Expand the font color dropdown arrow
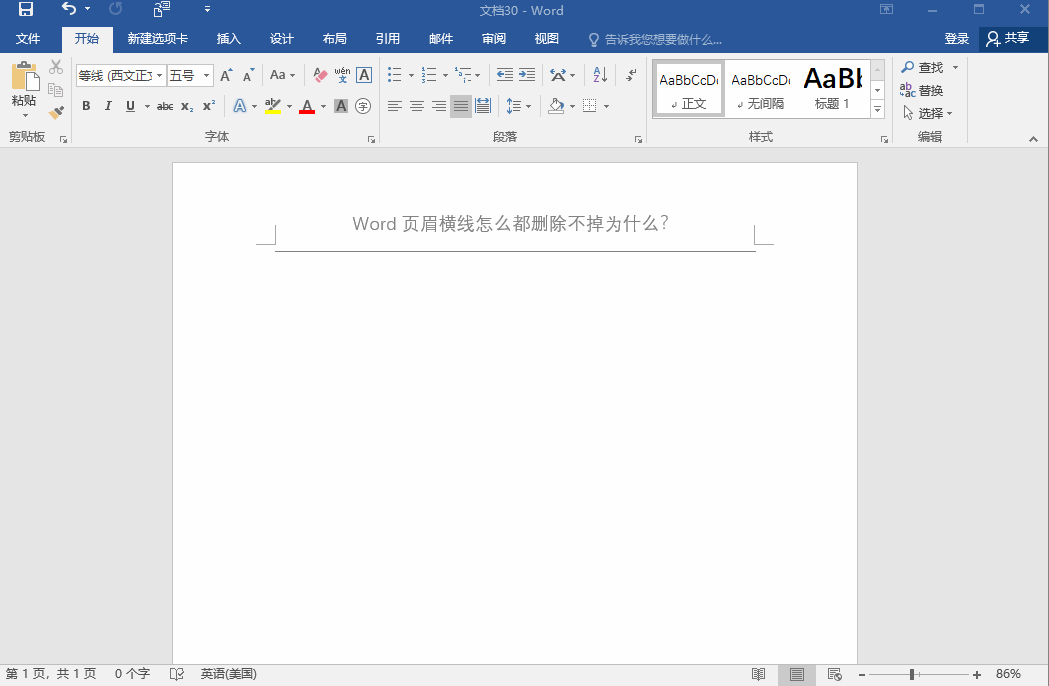Image resolution: width=1049 pixels, height=686 pixels. [x=324, y=106]
